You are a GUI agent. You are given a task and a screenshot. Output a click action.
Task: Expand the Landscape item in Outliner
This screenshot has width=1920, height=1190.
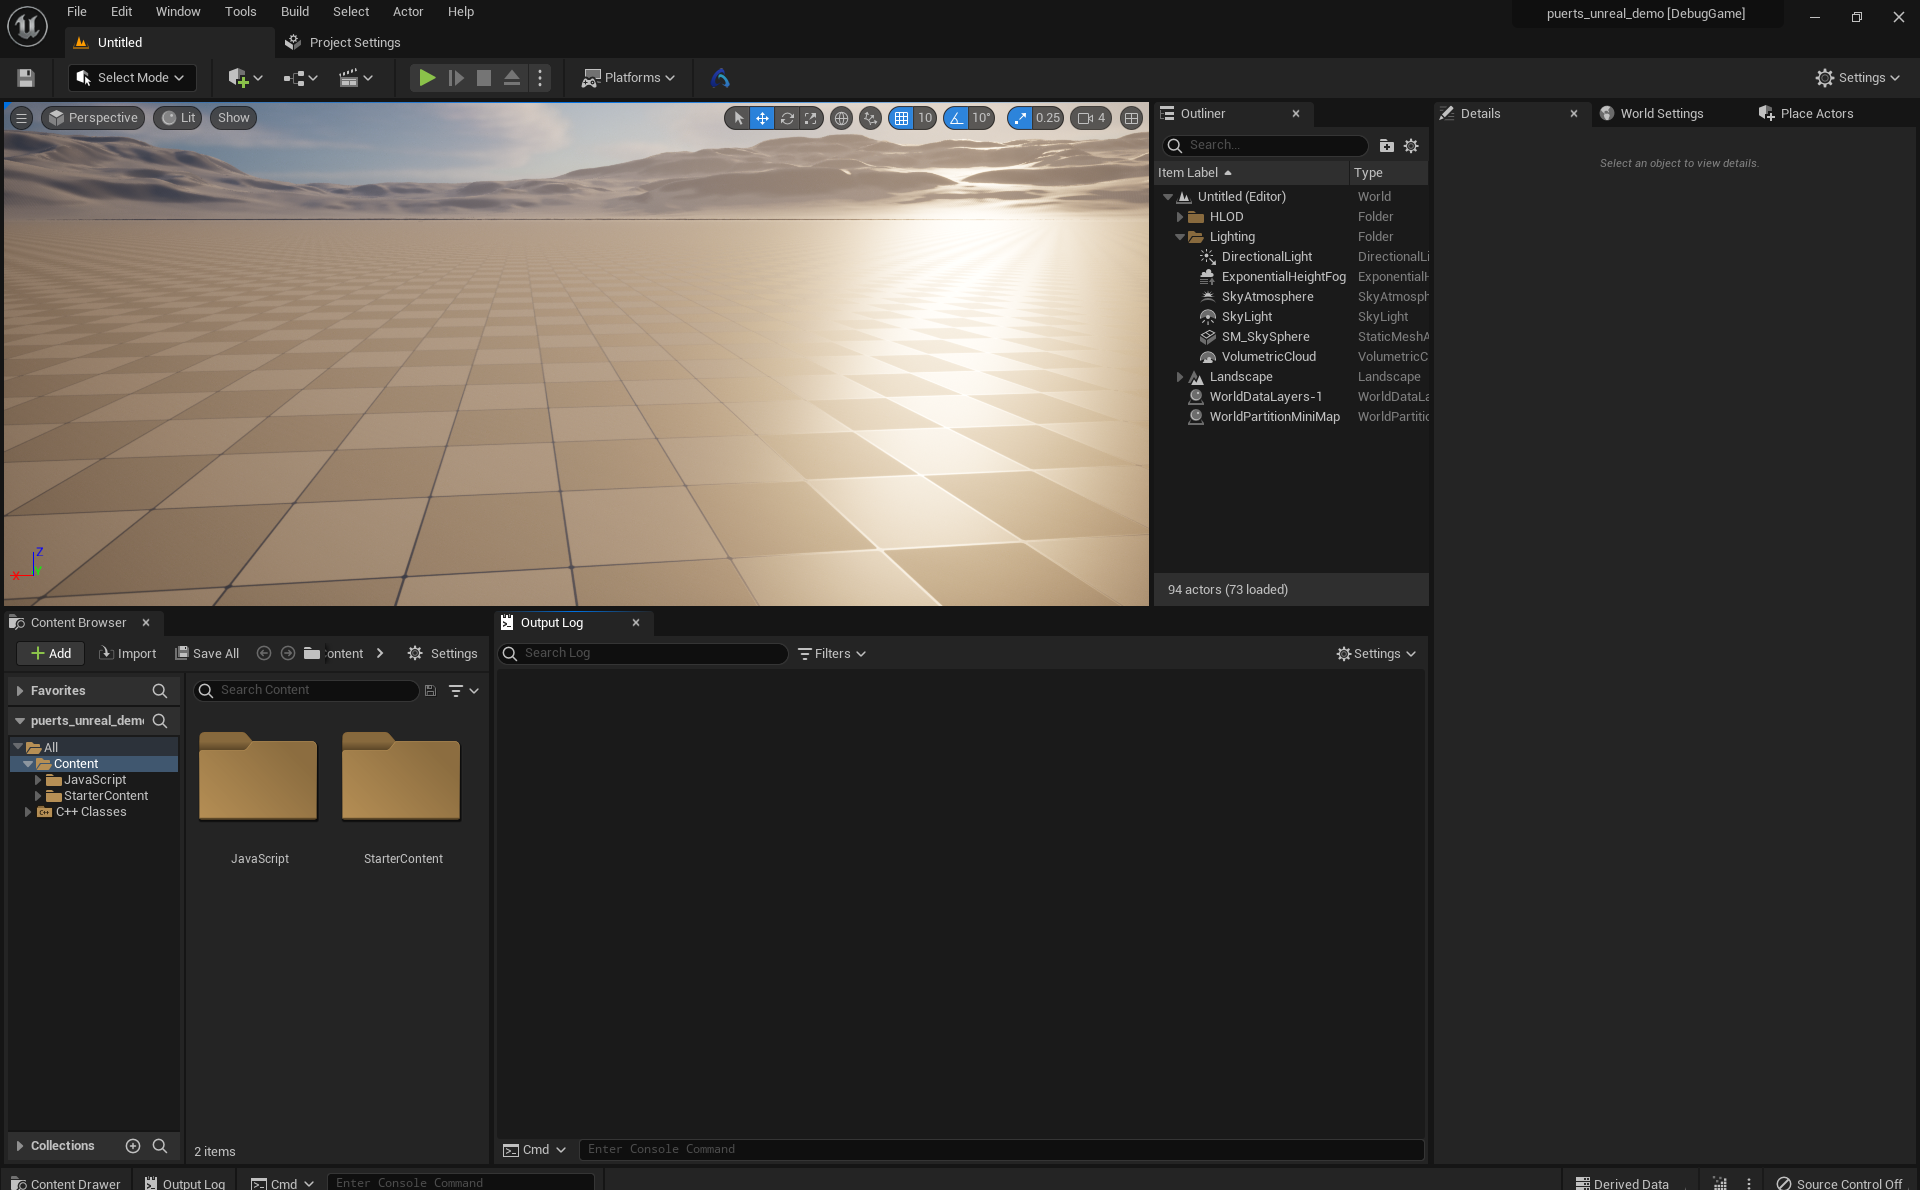[x=1179, y=376]
